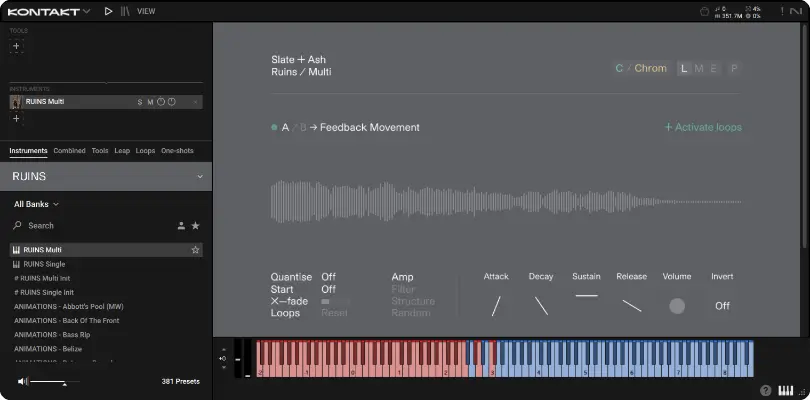The image size is (810, 400).
Task: Add a tool with the Tools plus button
Action: (x=17, y=46)
